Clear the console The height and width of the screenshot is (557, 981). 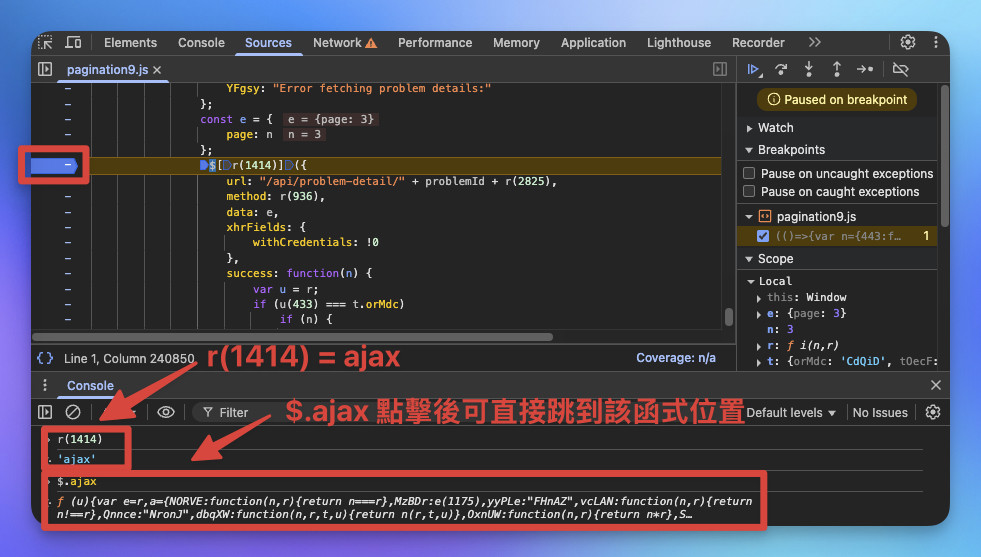(73, 412)
